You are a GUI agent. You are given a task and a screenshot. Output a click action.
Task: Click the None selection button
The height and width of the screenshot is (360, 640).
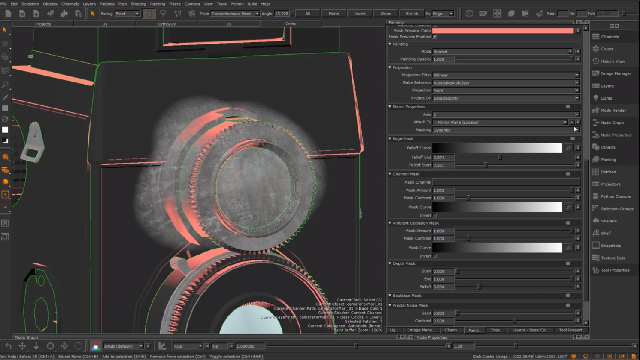pyautogui.click(x=333, y=13)
